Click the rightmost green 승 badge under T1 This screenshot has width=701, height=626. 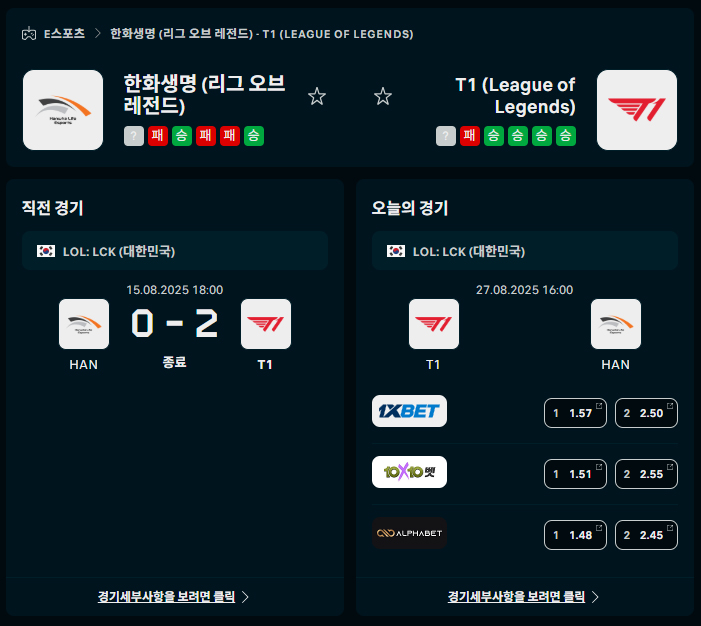click(x=566, y=136)
